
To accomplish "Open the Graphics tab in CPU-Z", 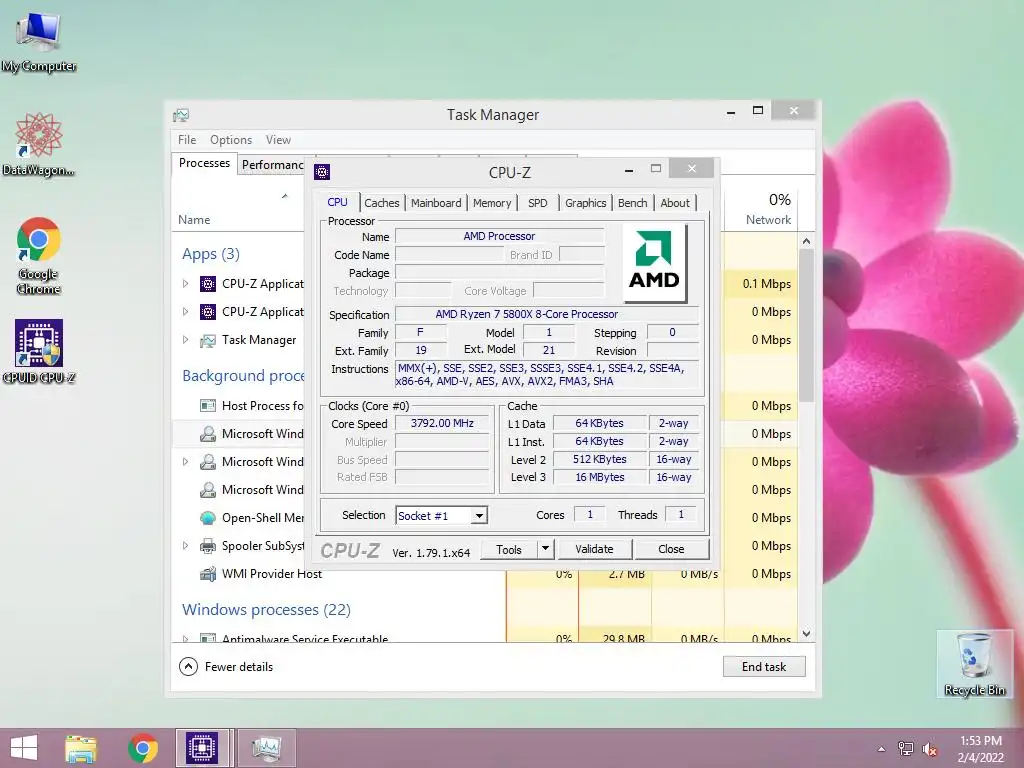I will point(586,203).
